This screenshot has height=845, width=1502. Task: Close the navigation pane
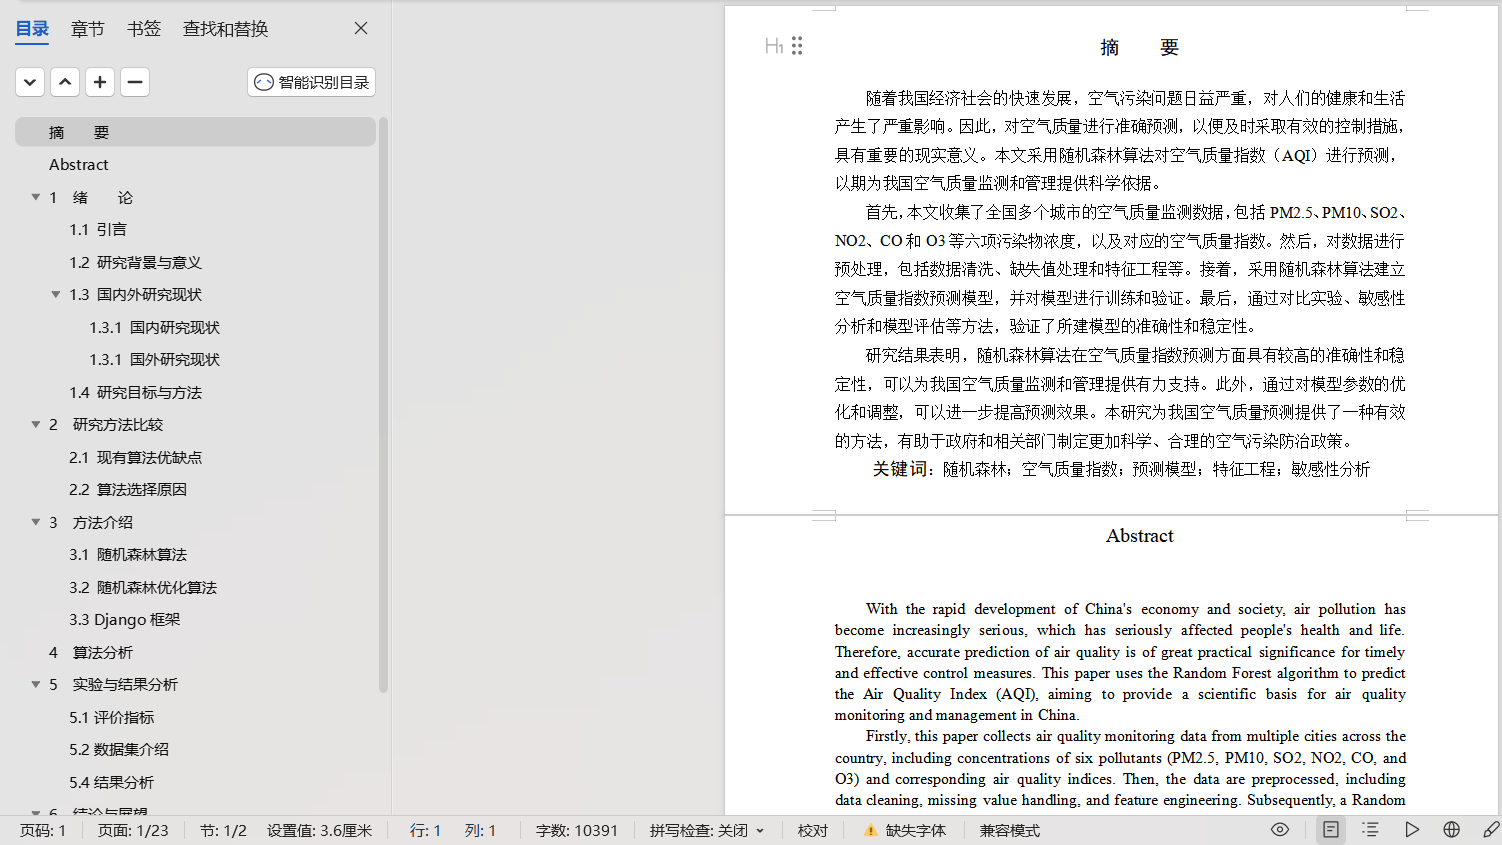pyautogui.click(x=361, y=29)
